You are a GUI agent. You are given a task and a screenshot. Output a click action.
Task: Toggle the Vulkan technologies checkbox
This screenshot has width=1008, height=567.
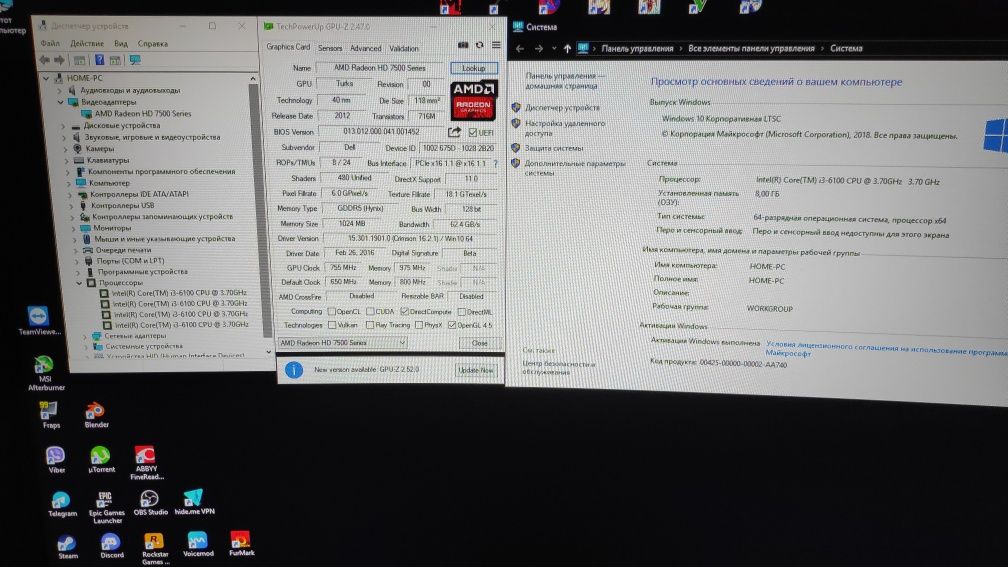coord(332,325)
